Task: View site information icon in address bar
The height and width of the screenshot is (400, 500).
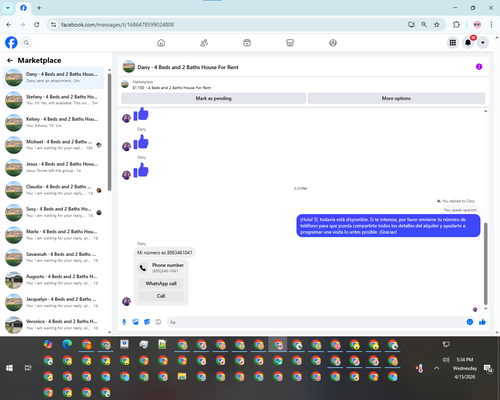Action: 53,25
